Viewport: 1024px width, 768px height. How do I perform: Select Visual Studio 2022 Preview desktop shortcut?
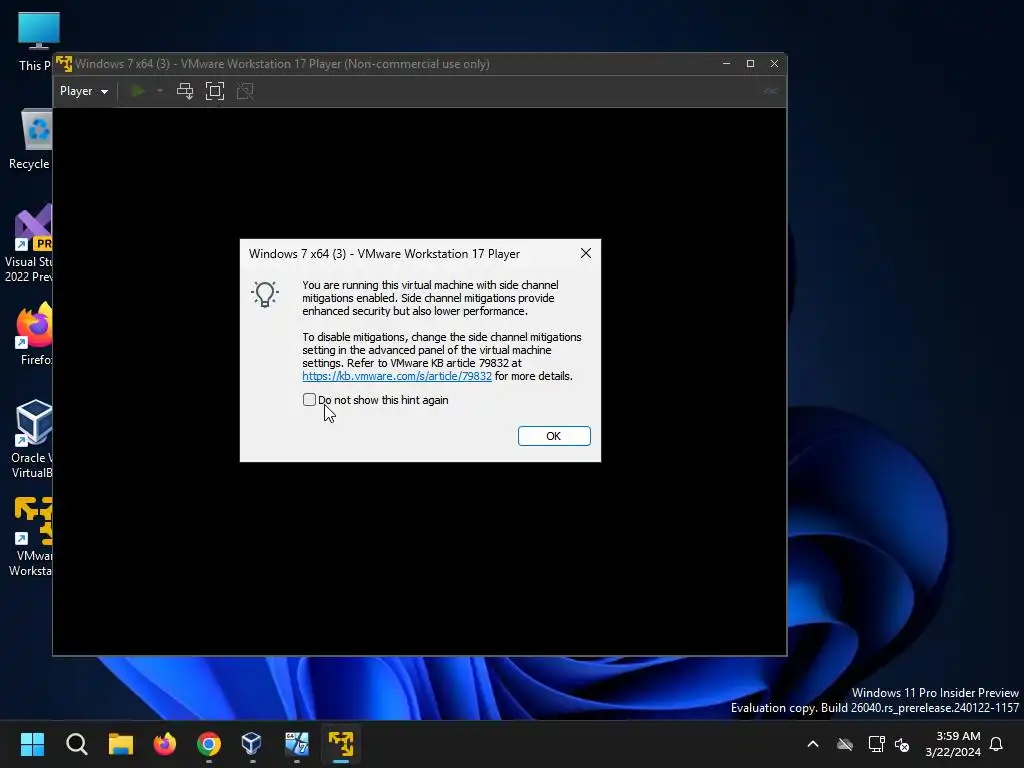click(x=28, y=243)
